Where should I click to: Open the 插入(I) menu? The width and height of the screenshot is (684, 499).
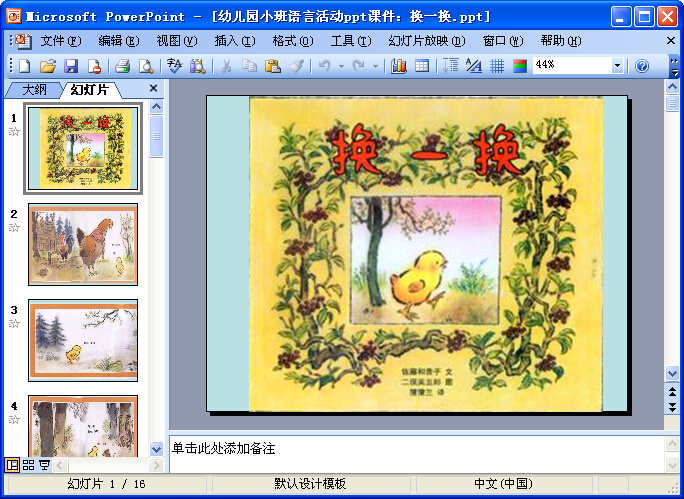(235, 41)
